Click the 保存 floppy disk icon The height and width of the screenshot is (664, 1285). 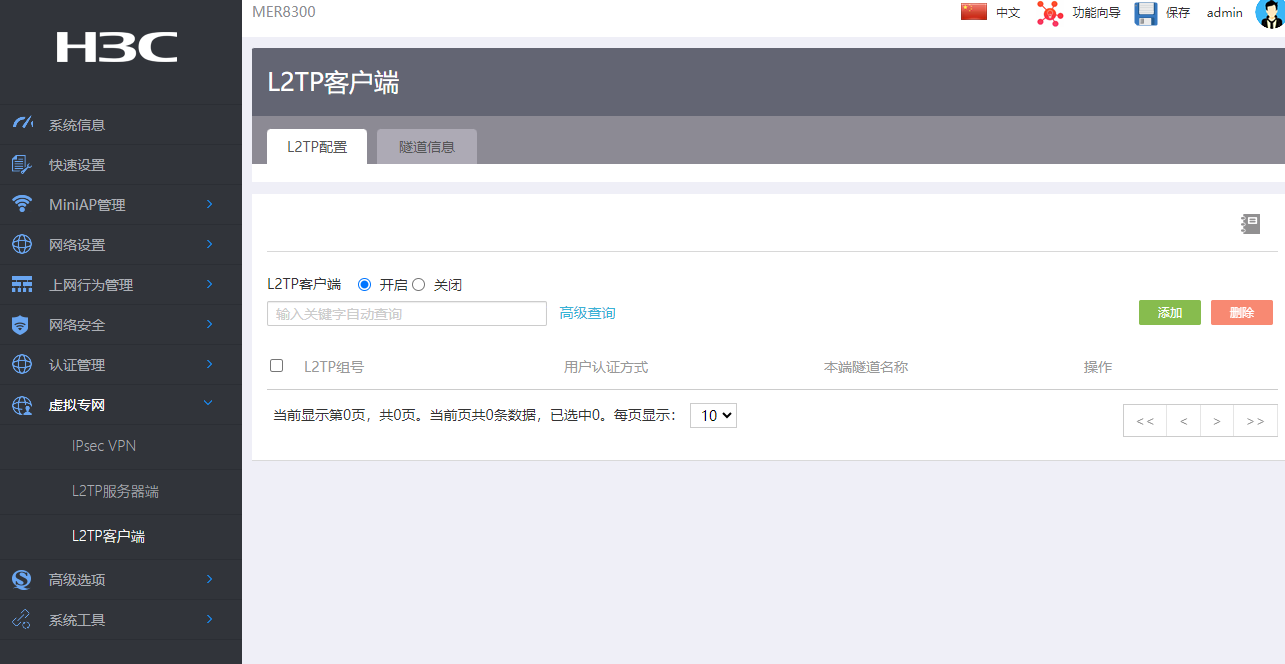click(x=1146, y=13)
